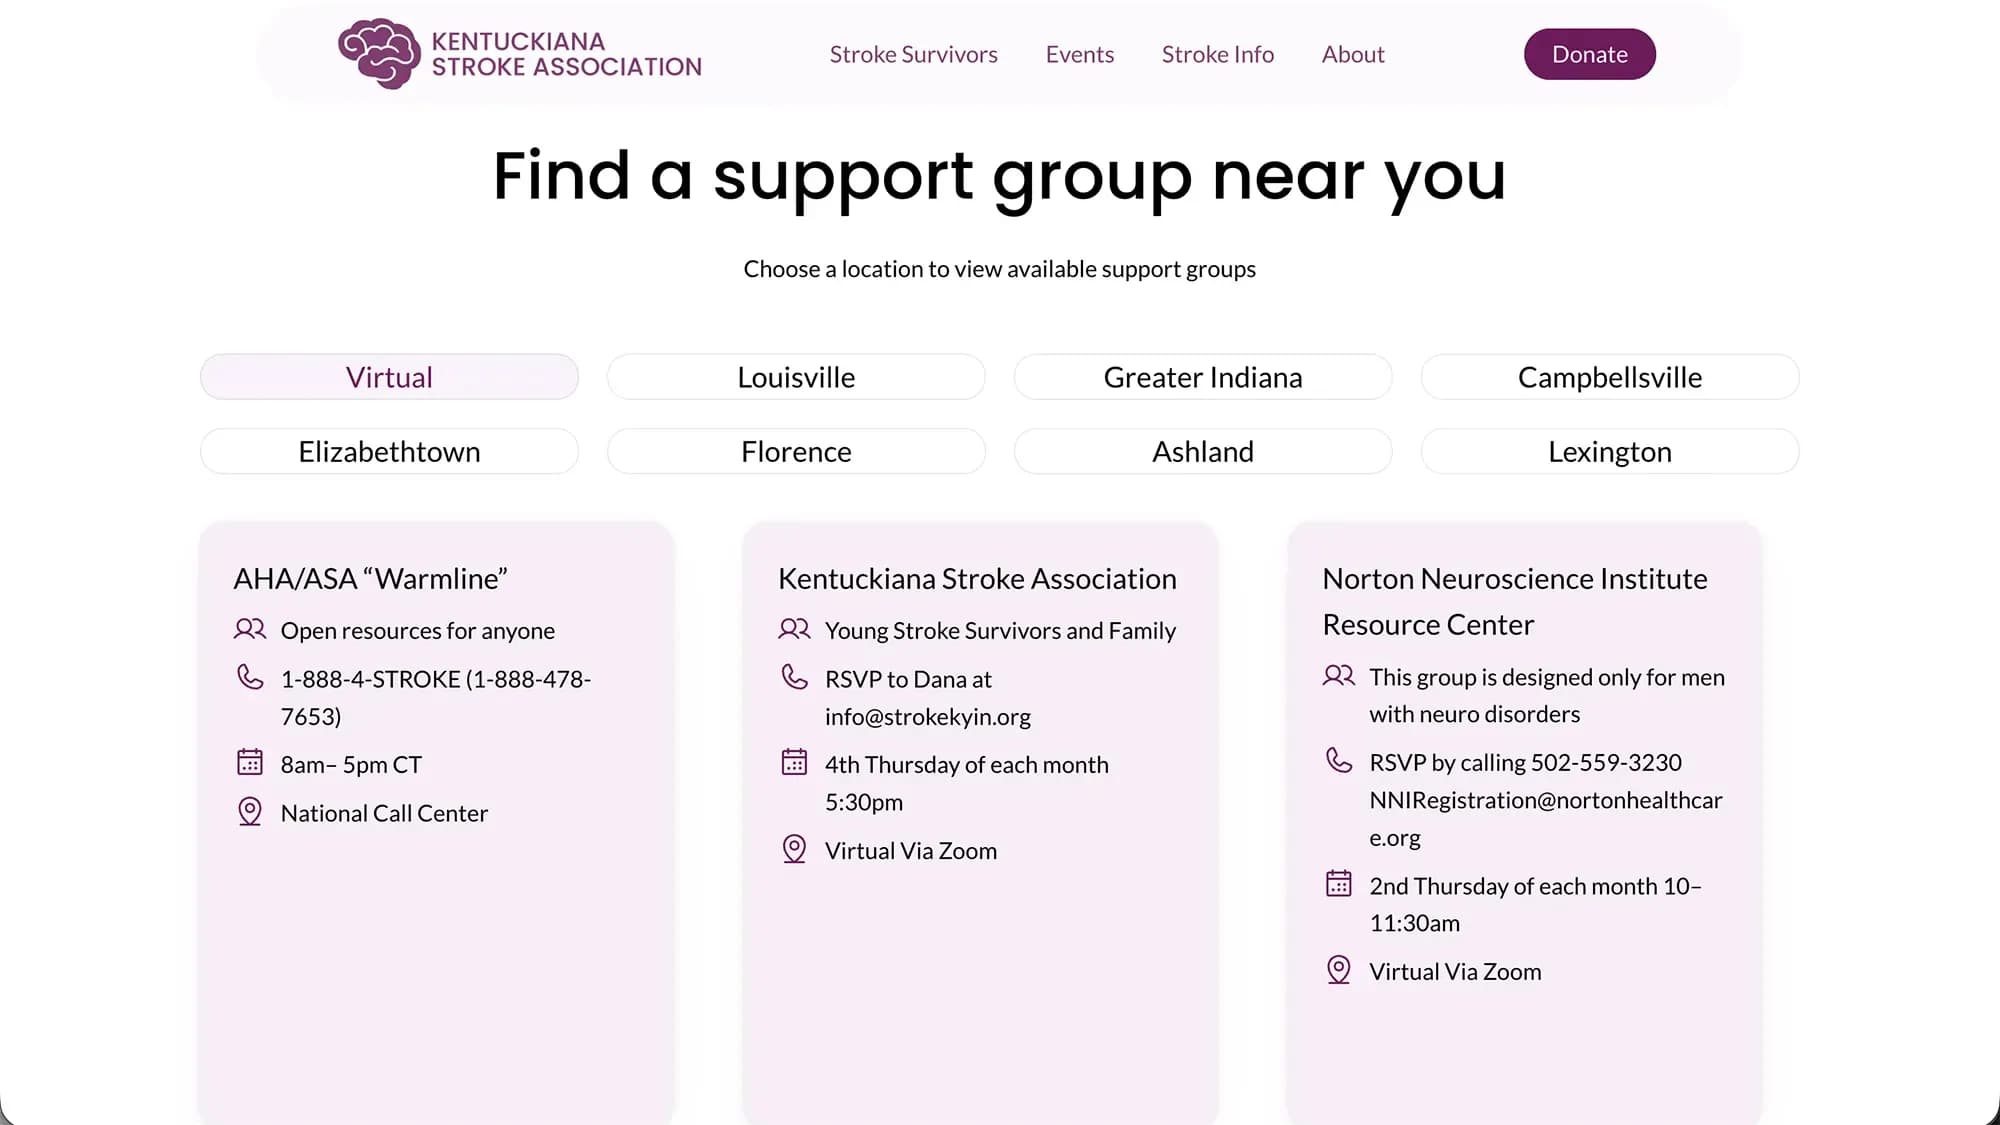
Task: Open the Stroke Survivors menu
Action: tap(913, 54)
